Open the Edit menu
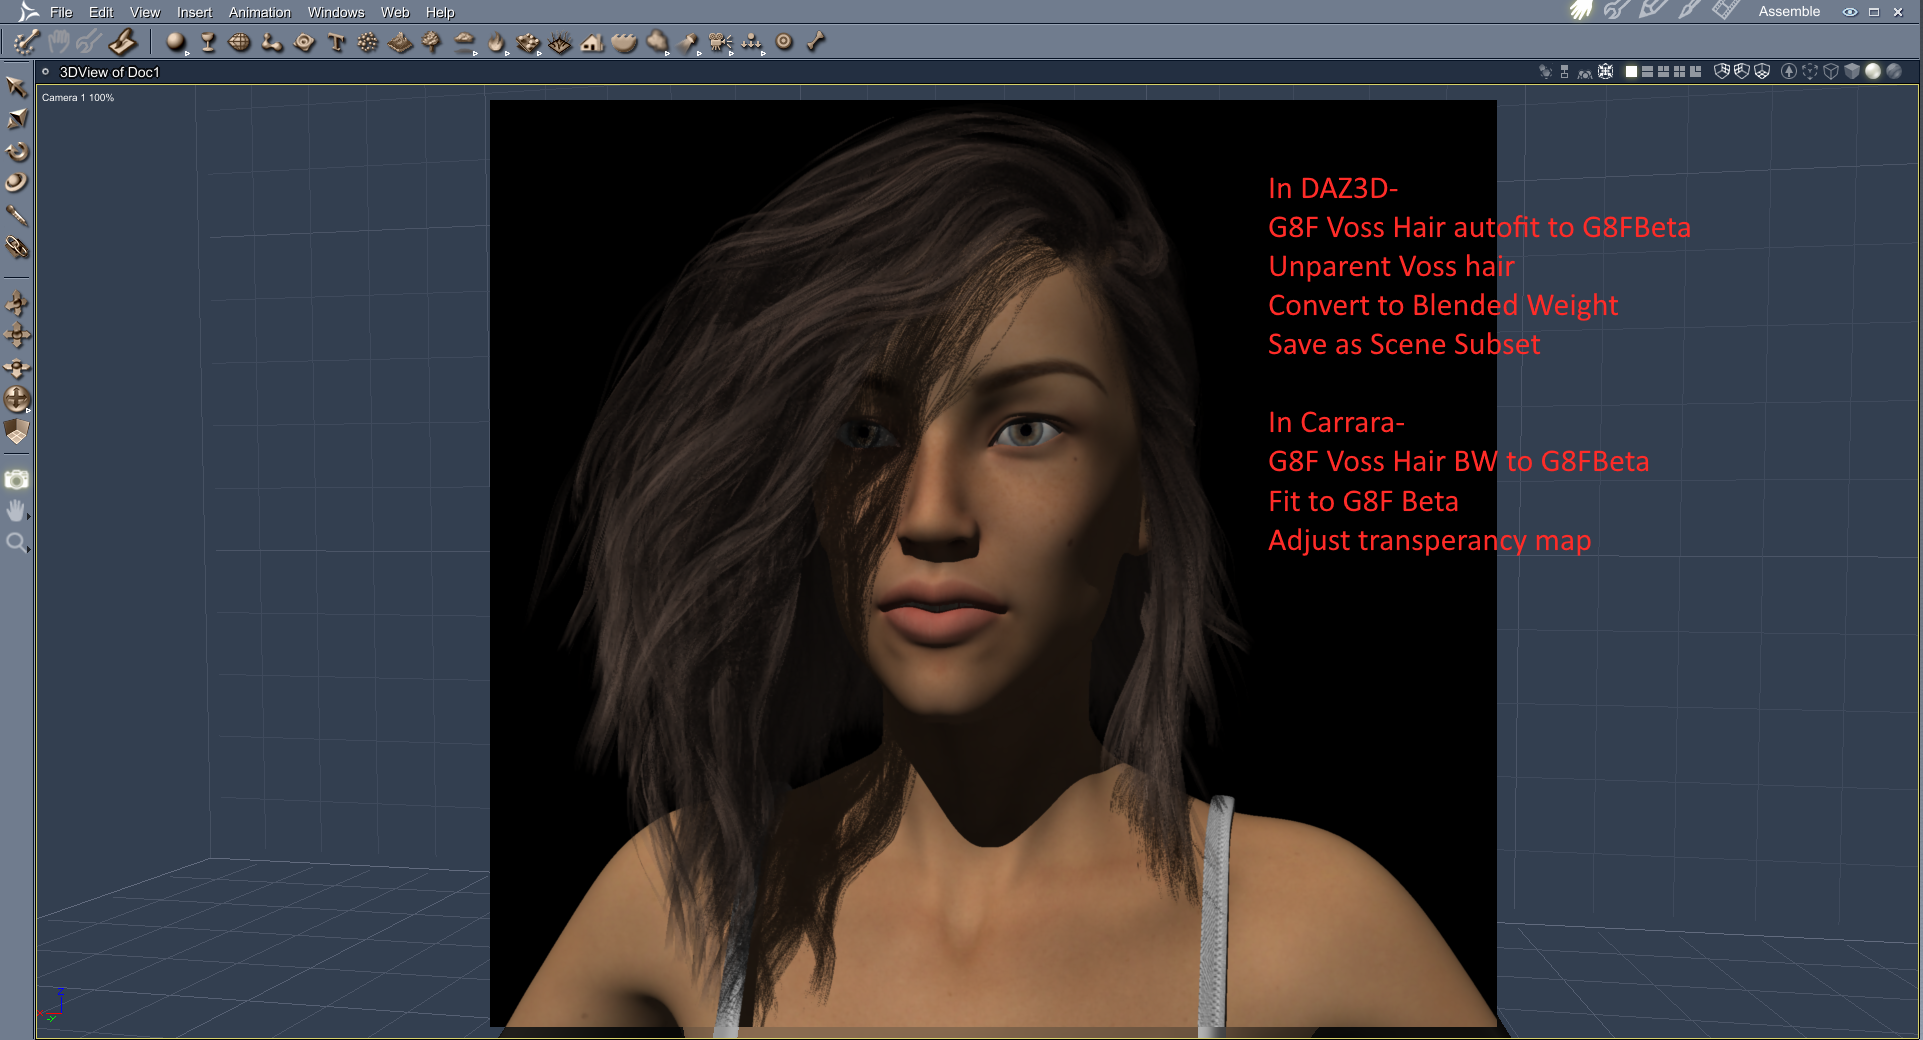The height and width of the screenshot is (1040, 1923). pos(101,12)
